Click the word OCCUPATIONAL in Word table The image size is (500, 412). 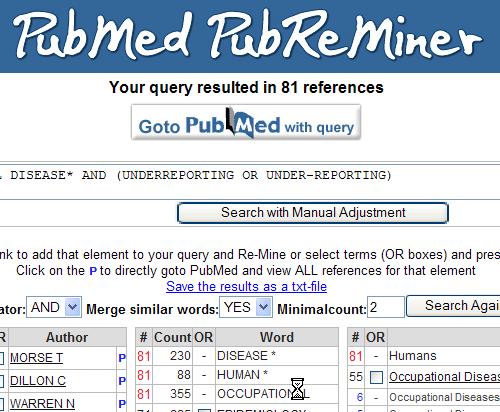coord(263,394)
